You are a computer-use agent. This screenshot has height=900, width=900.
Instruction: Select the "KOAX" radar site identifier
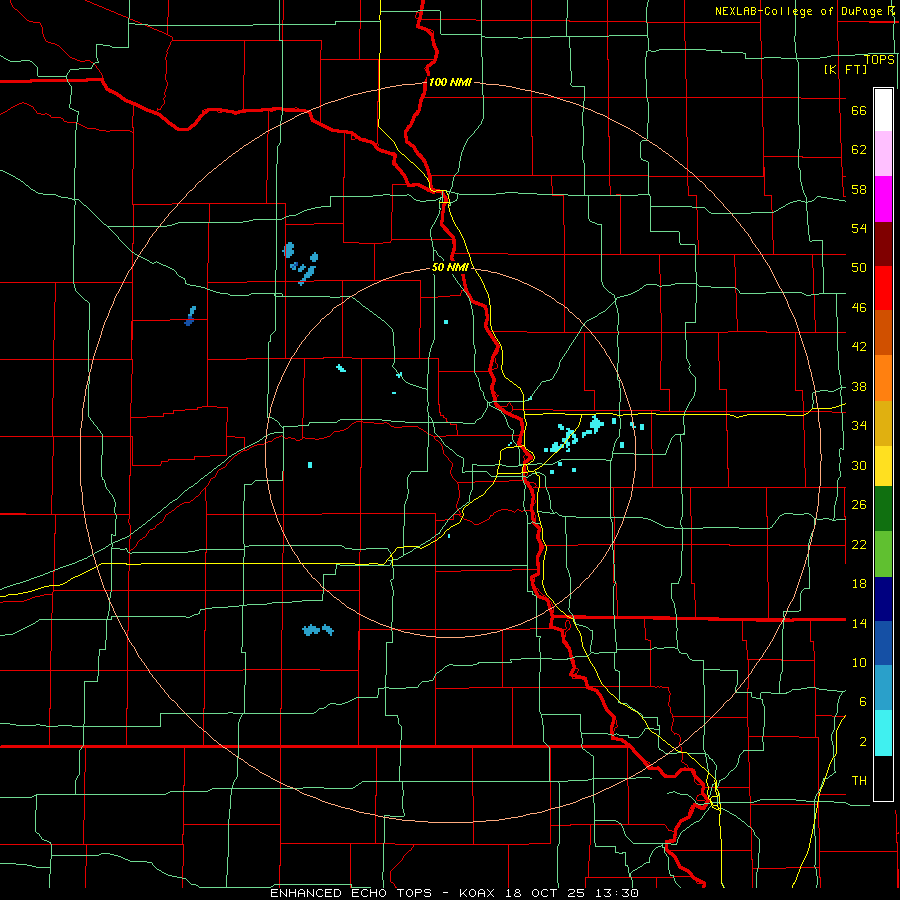[479, 893]
